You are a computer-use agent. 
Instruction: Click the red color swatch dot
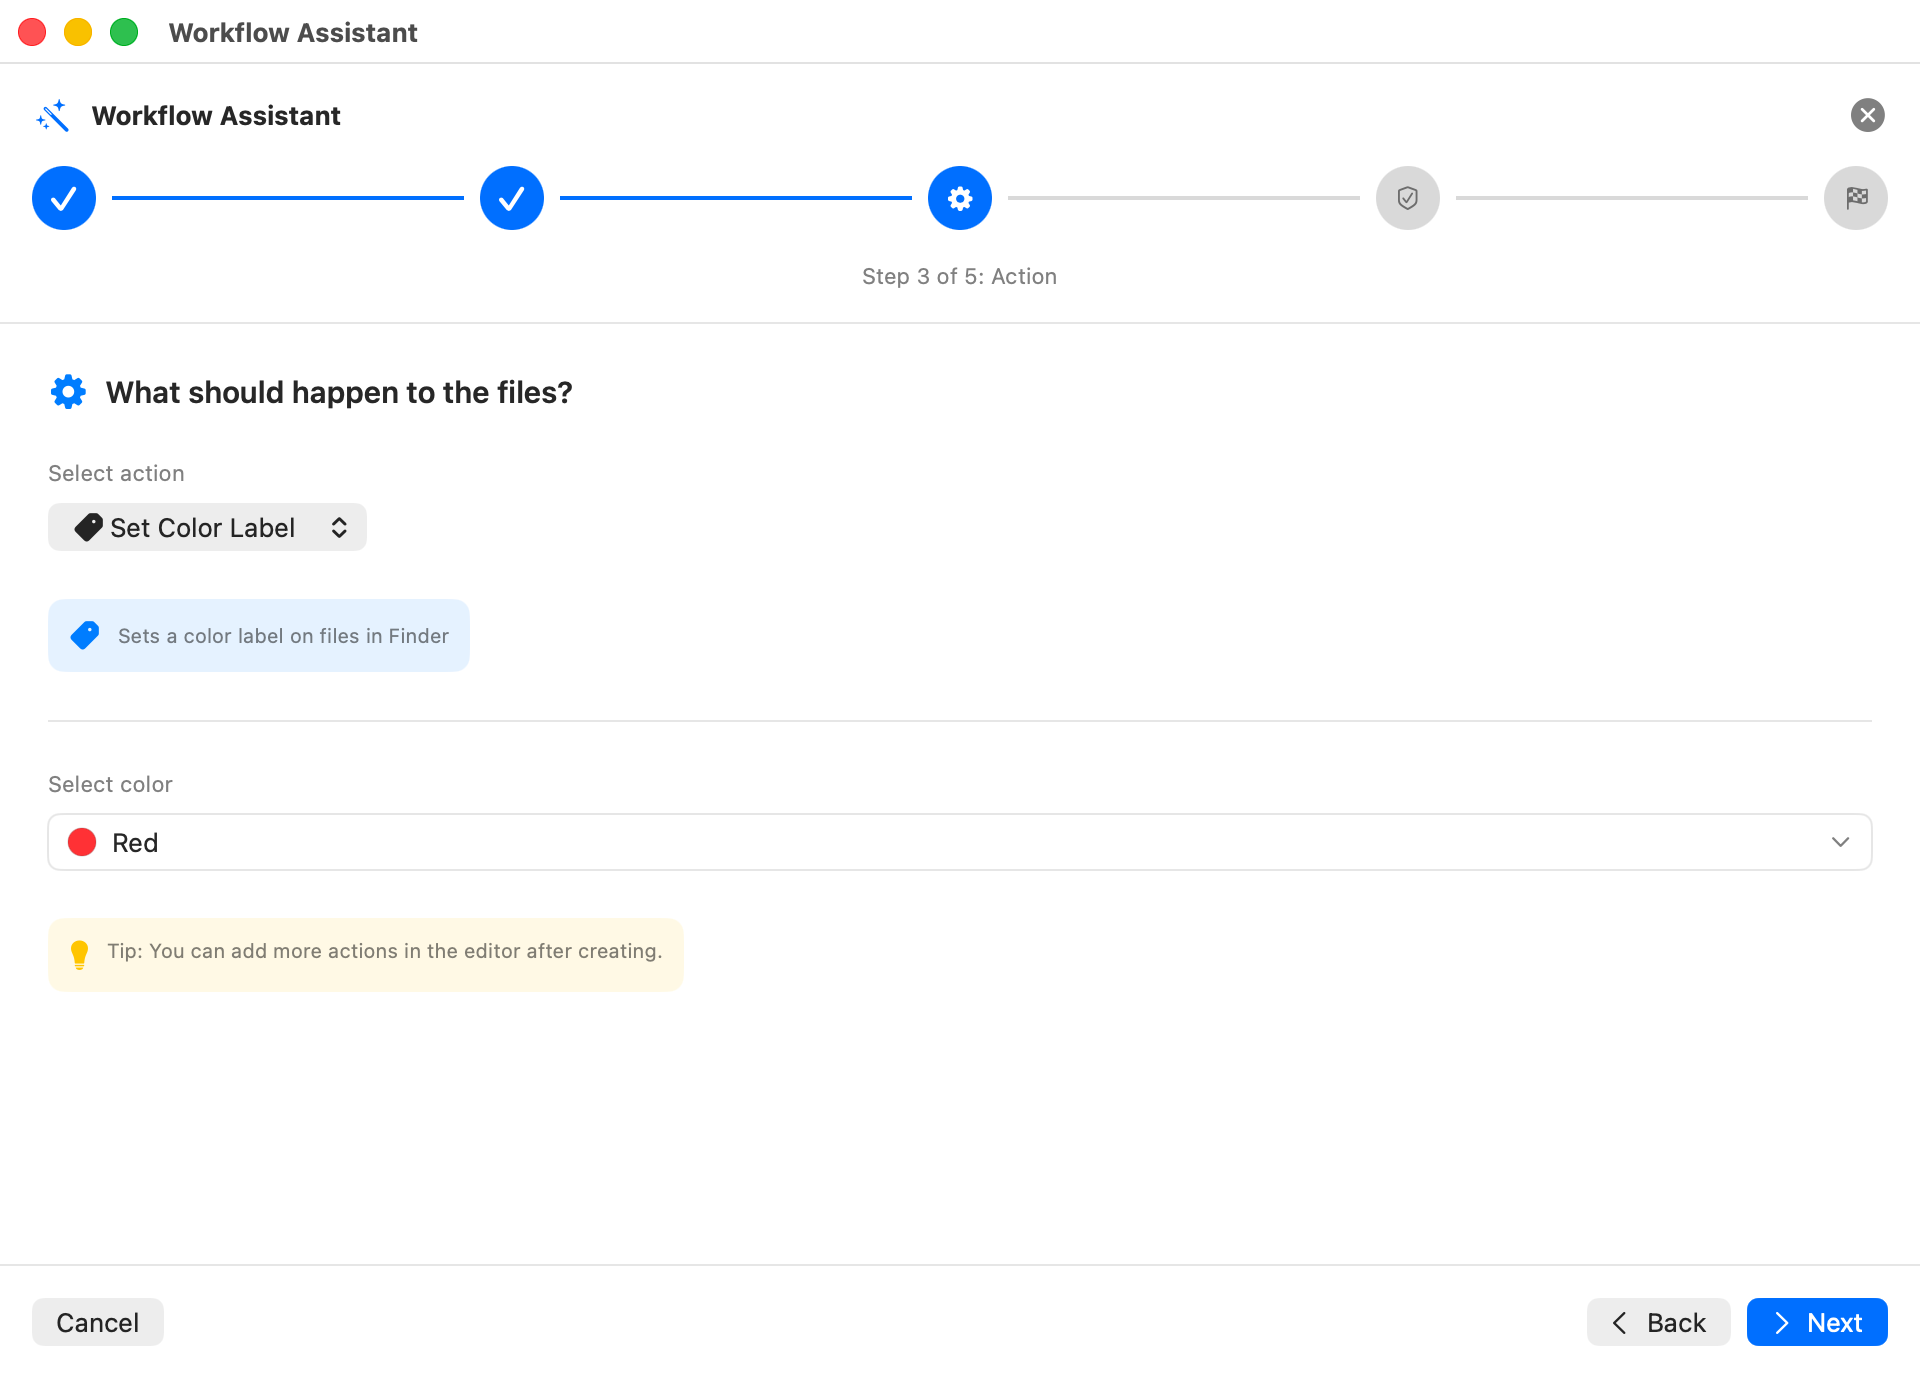click(x=82, y=842)
